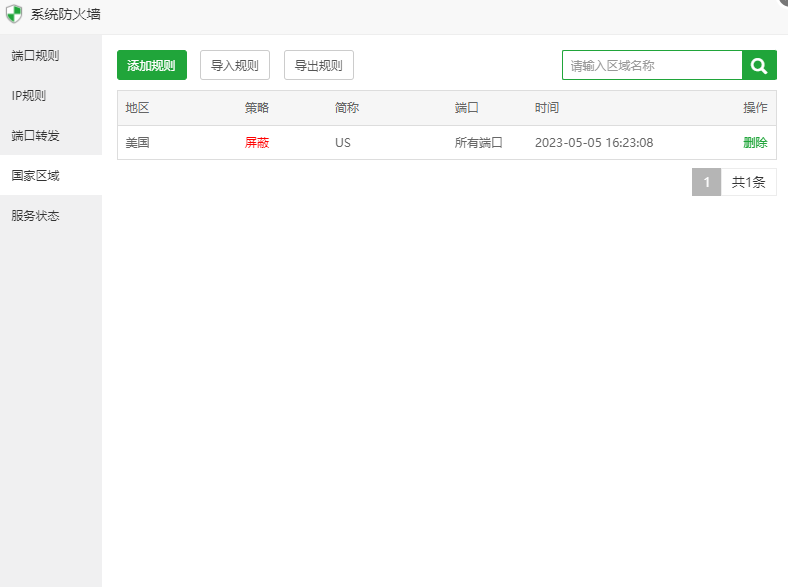Click the 导入规则 button
This screenshot has width=788, height=587.
pos(235,65)
